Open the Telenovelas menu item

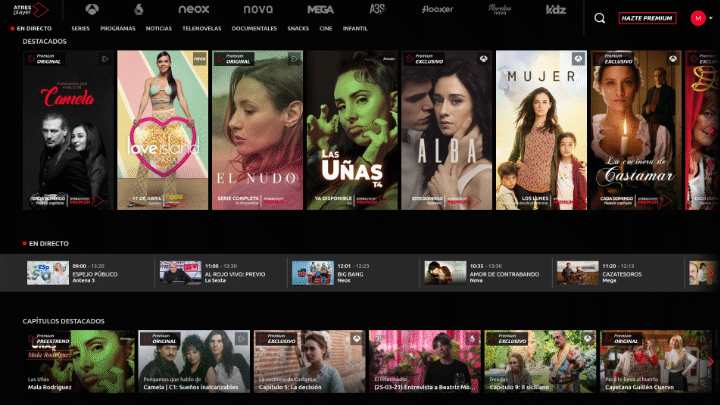[x=202, y=28]
